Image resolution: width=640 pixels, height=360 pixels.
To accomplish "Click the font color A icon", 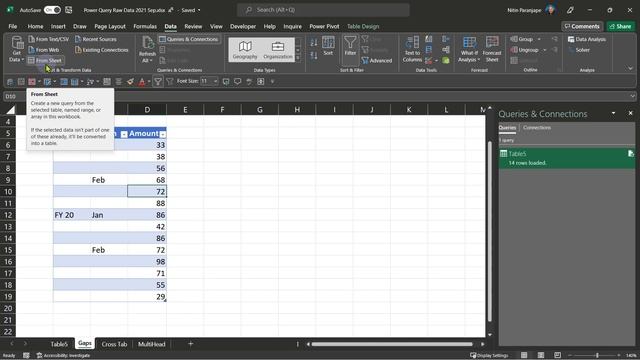I will pyautogui.click(x=142, y=82).
